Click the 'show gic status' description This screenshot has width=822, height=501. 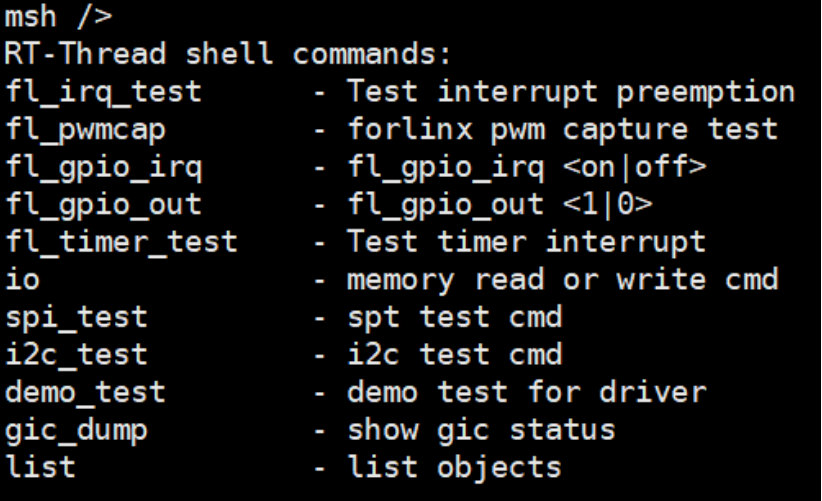tap(481, 431)
